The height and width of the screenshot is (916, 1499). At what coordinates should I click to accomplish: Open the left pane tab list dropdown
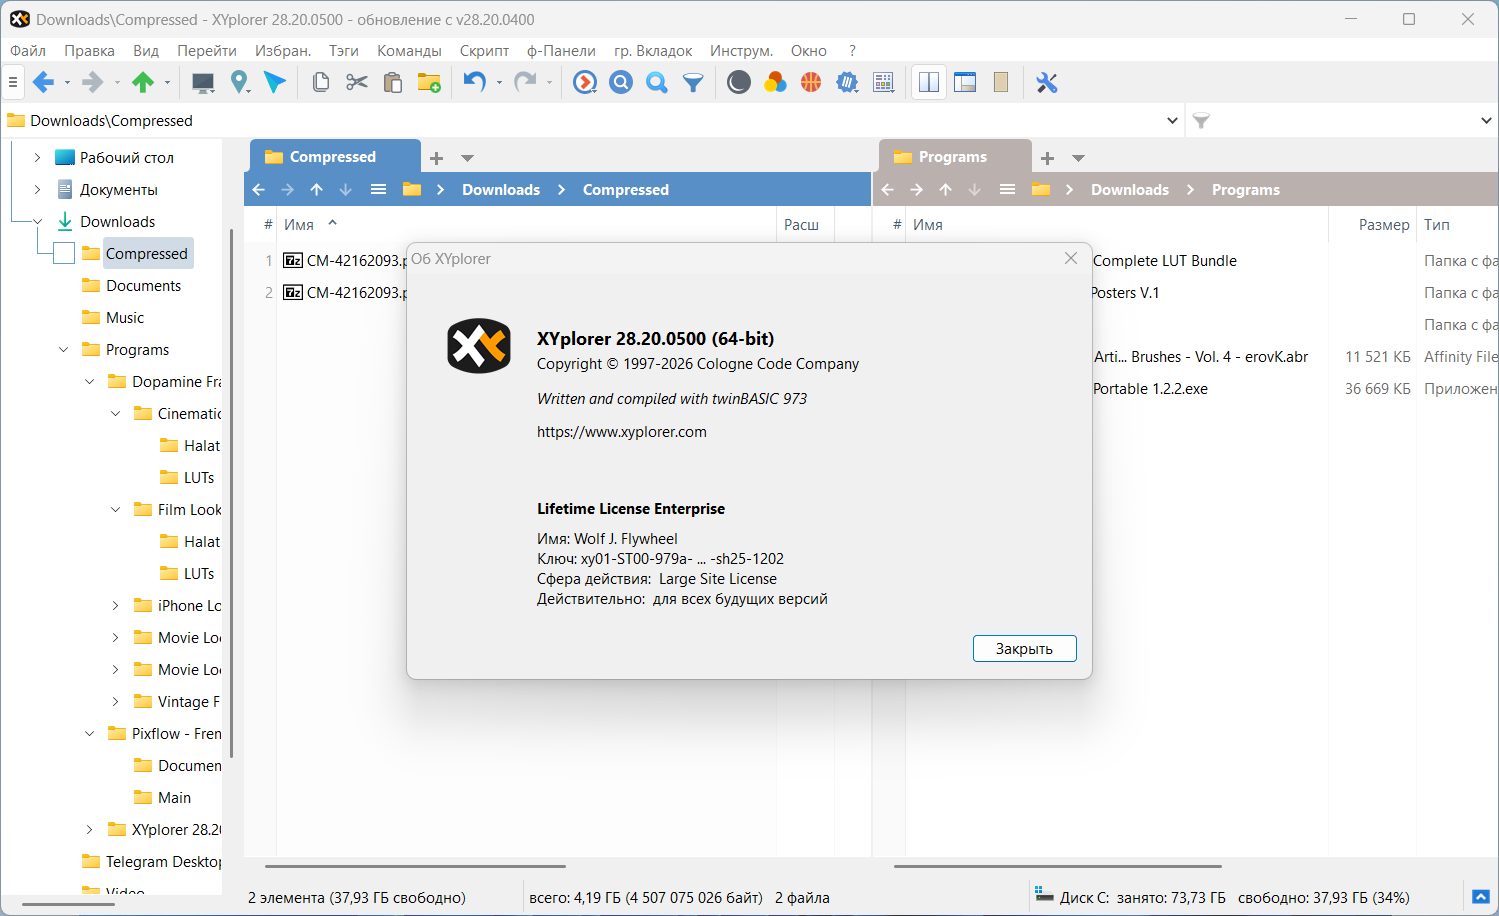(x=467, y=158)
